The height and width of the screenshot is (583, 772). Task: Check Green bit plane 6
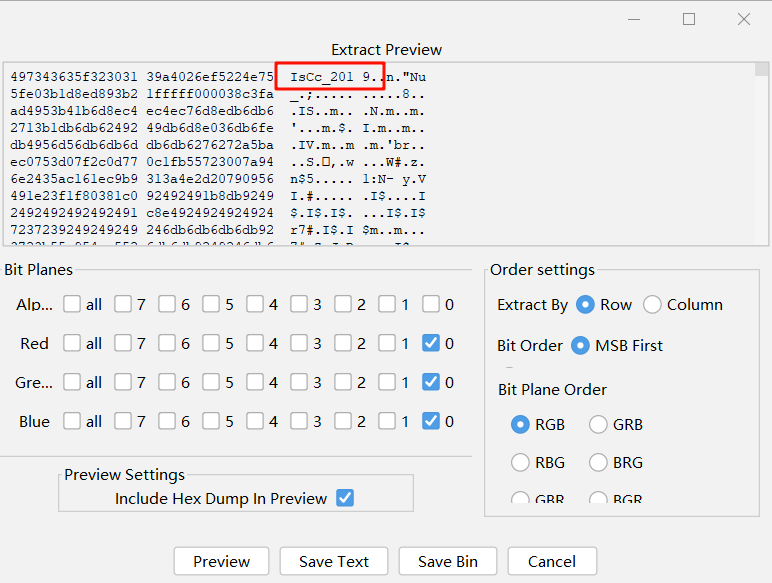pos(167,382)
